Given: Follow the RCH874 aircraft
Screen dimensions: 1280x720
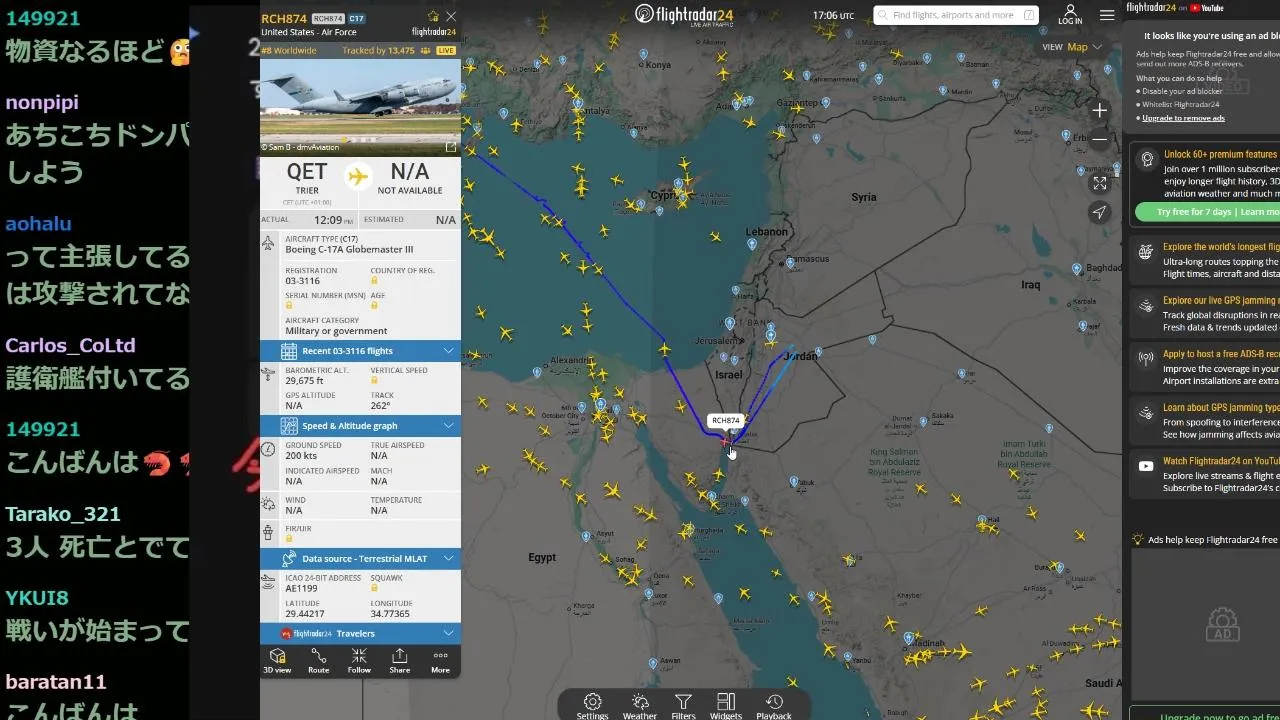Looking at the screenshot, I should coord(359,661).
